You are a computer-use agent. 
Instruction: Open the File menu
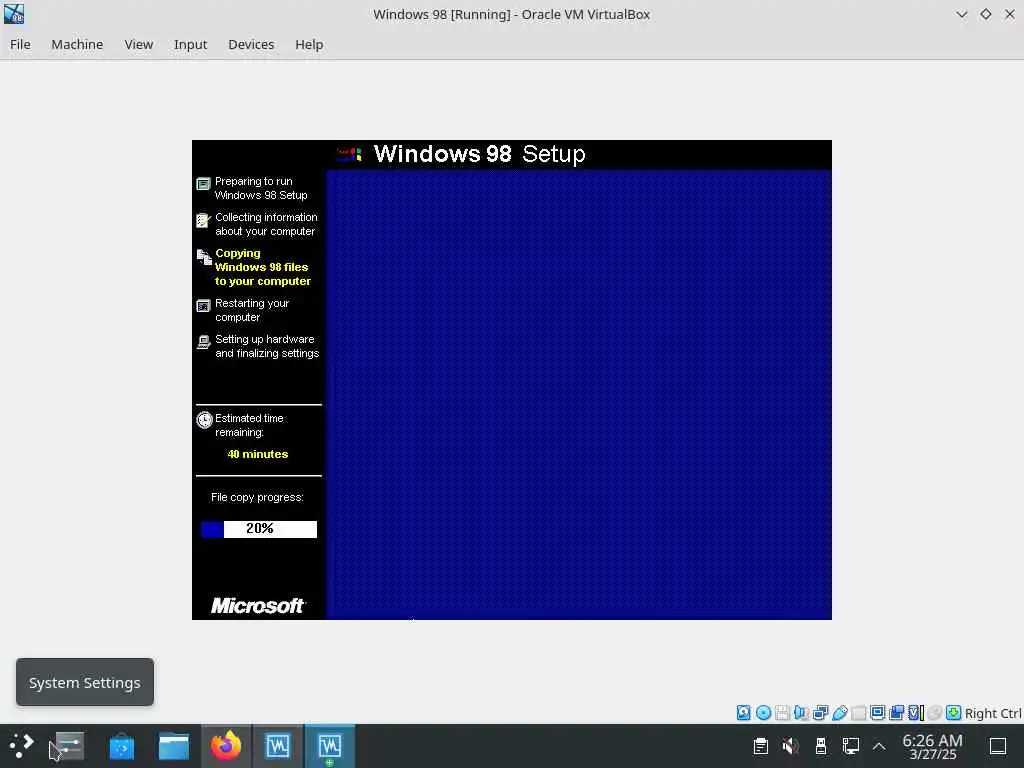pyautogui.click(x=20, y=44)
